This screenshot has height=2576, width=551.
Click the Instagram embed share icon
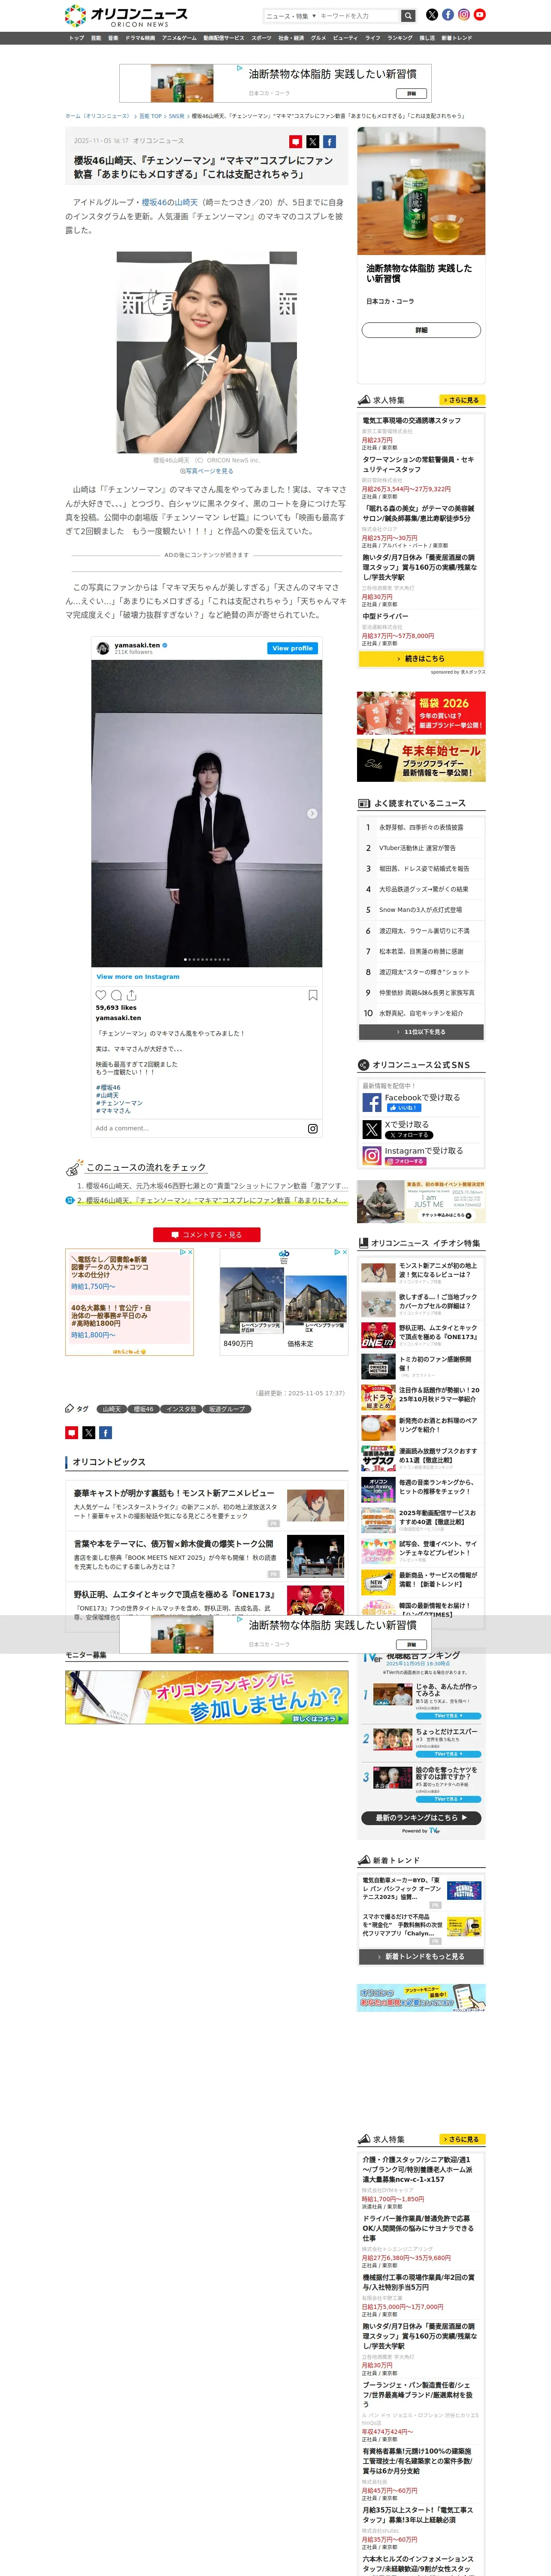click(x=132, y=995)
